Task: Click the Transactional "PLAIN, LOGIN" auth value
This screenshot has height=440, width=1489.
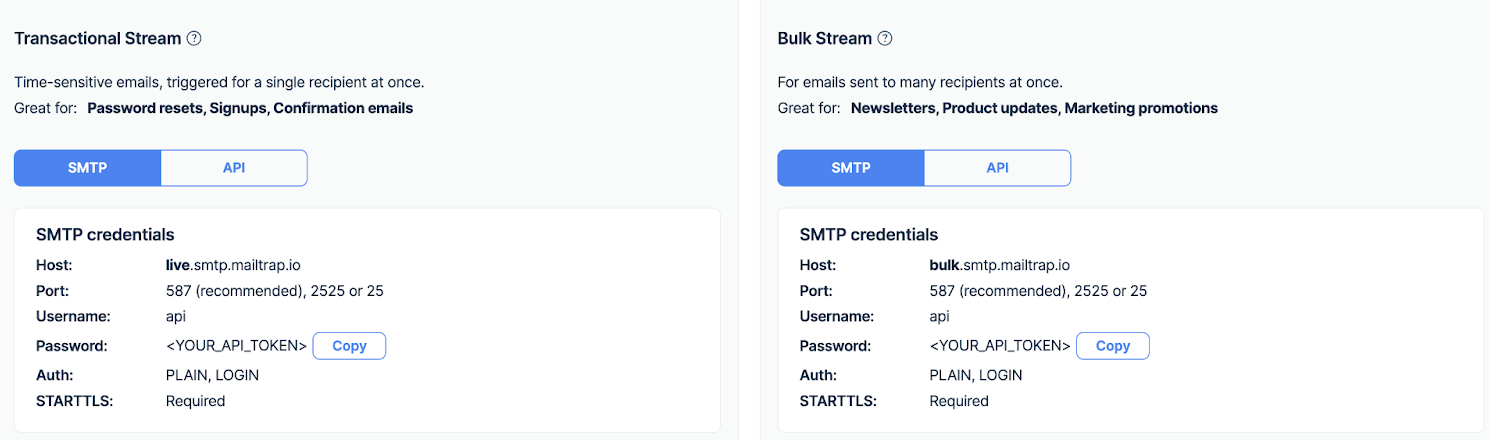Action: tap(212, 376)
